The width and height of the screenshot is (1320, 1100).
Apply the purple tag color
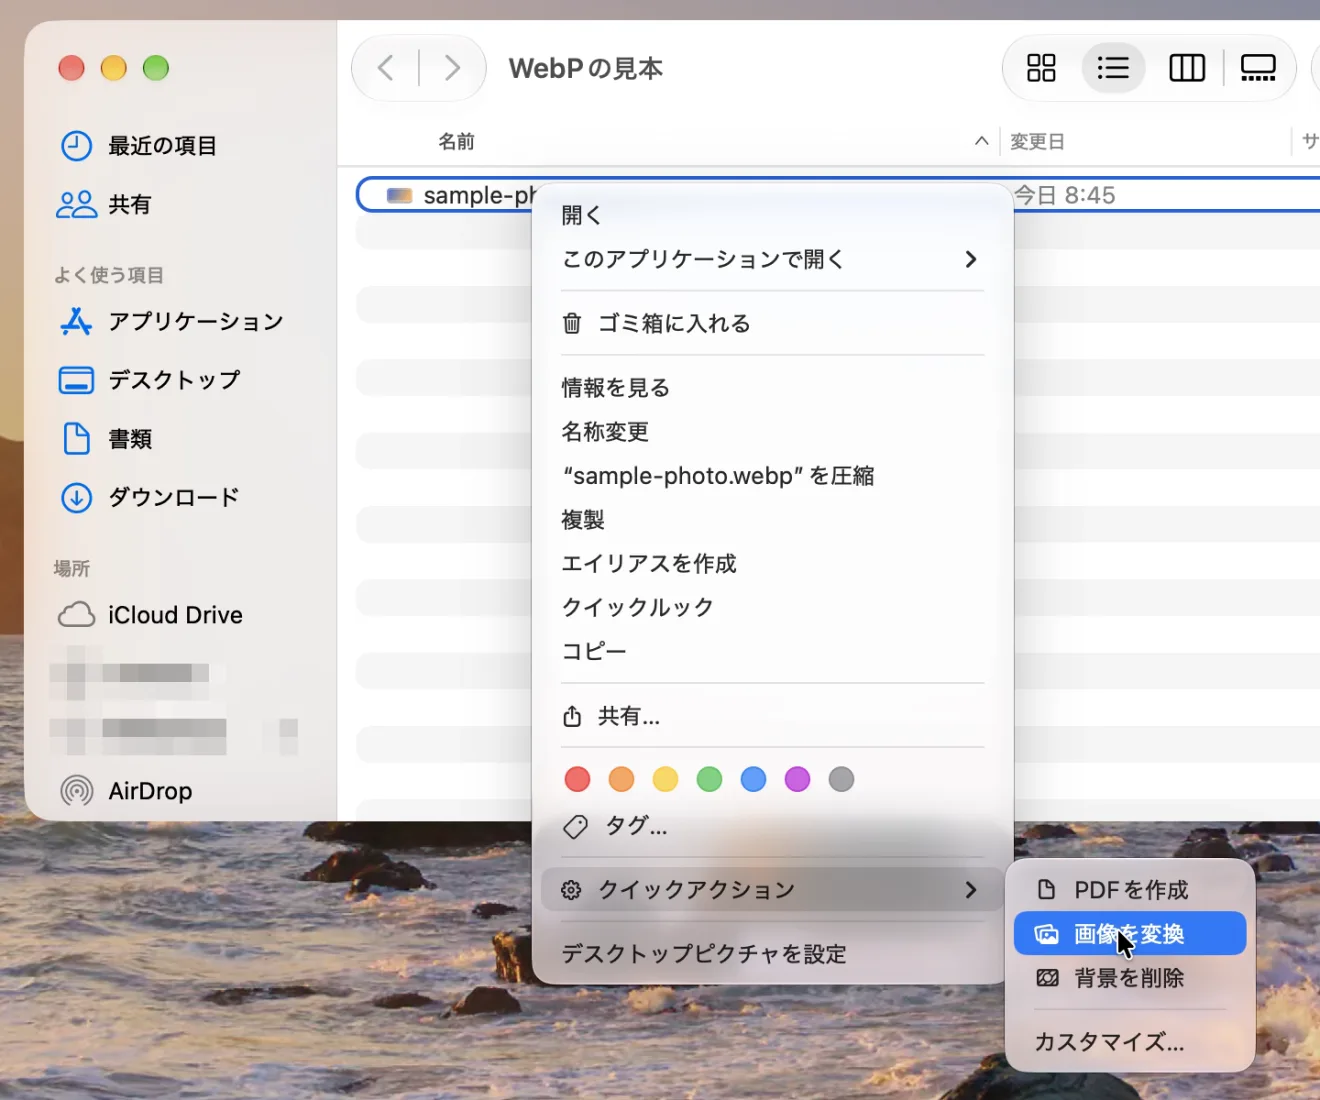point(797,779)
